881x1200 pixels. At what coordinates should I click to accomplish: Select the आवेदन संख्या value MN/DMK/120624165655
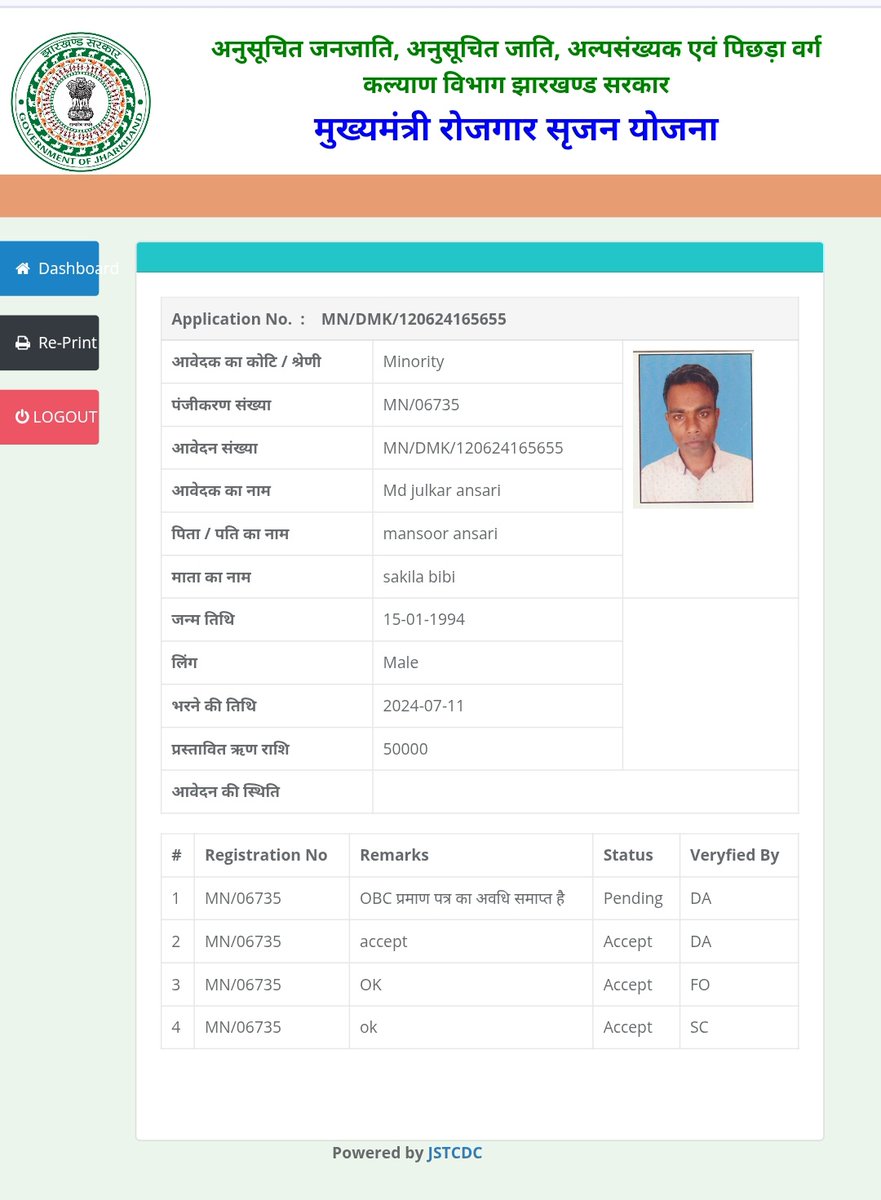(473, 448)
